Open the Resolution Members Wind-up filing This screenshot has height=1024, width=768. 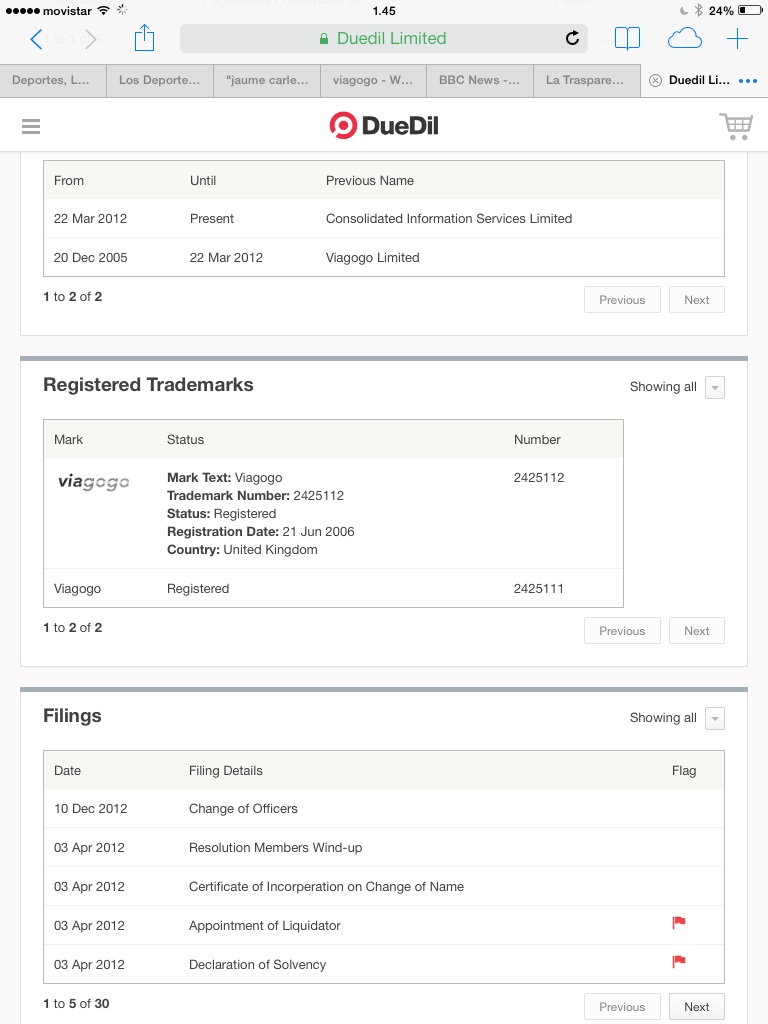(275, 848)
